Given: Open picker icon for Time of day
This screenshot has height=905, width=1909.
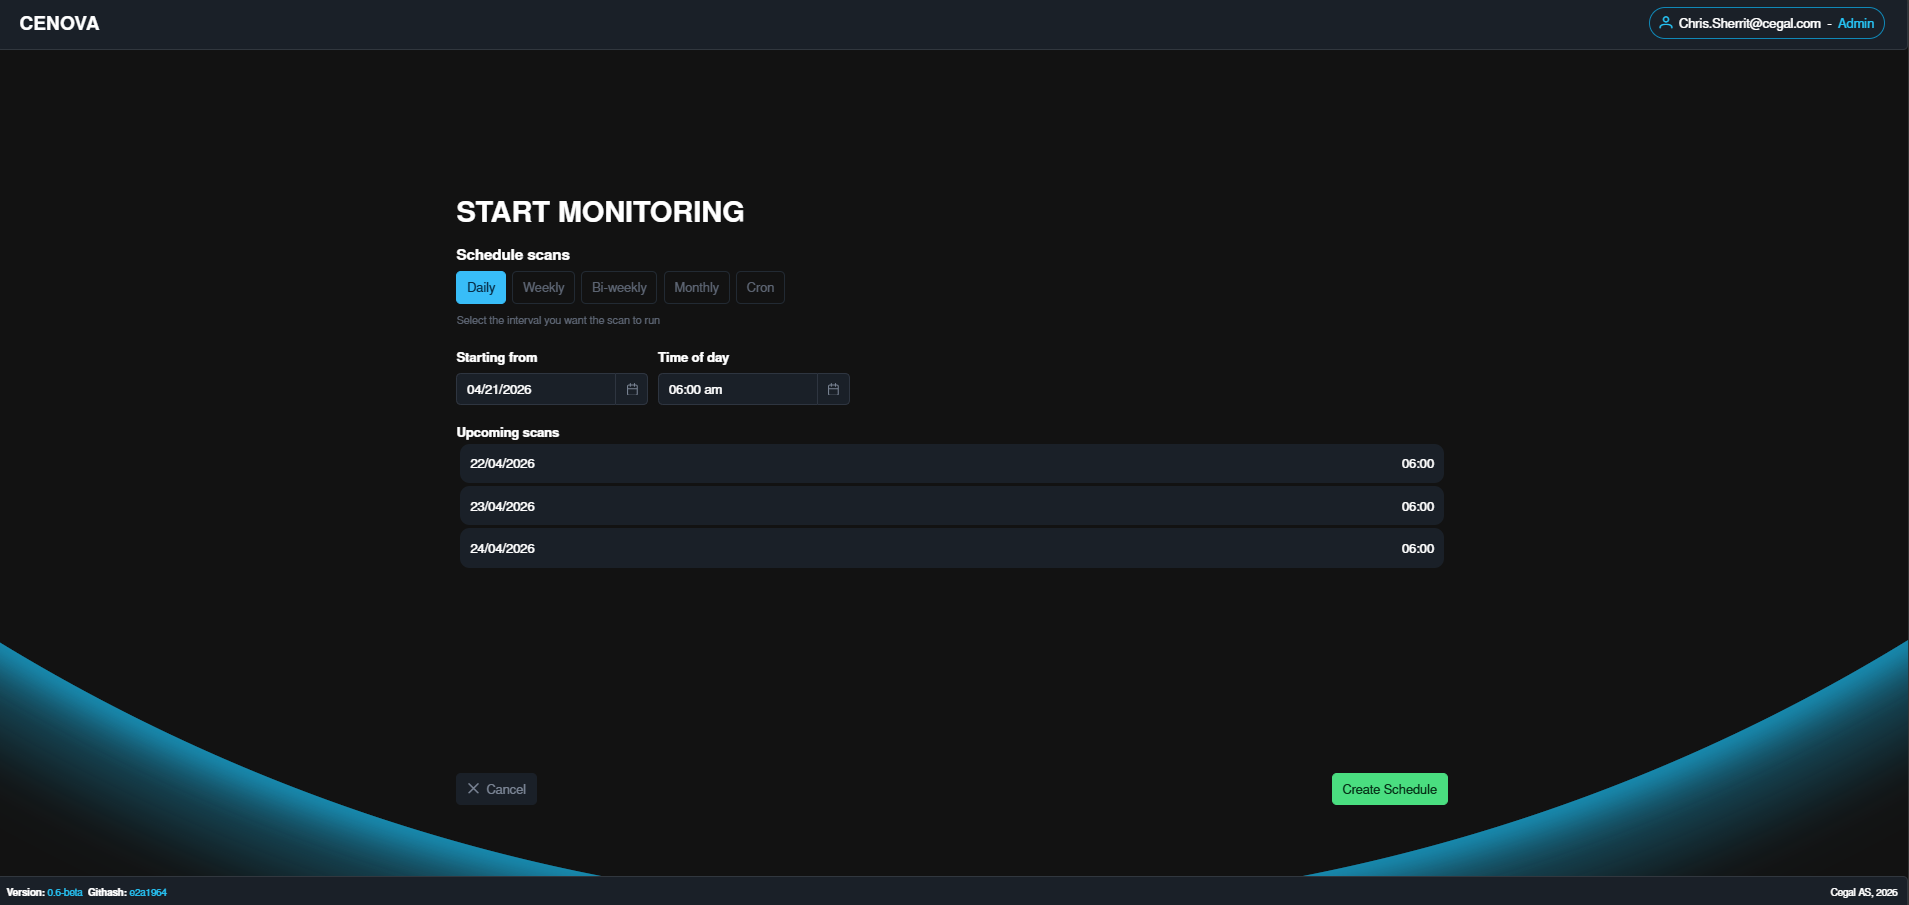Looking at the screenshot, I should [x=833, y=389].
